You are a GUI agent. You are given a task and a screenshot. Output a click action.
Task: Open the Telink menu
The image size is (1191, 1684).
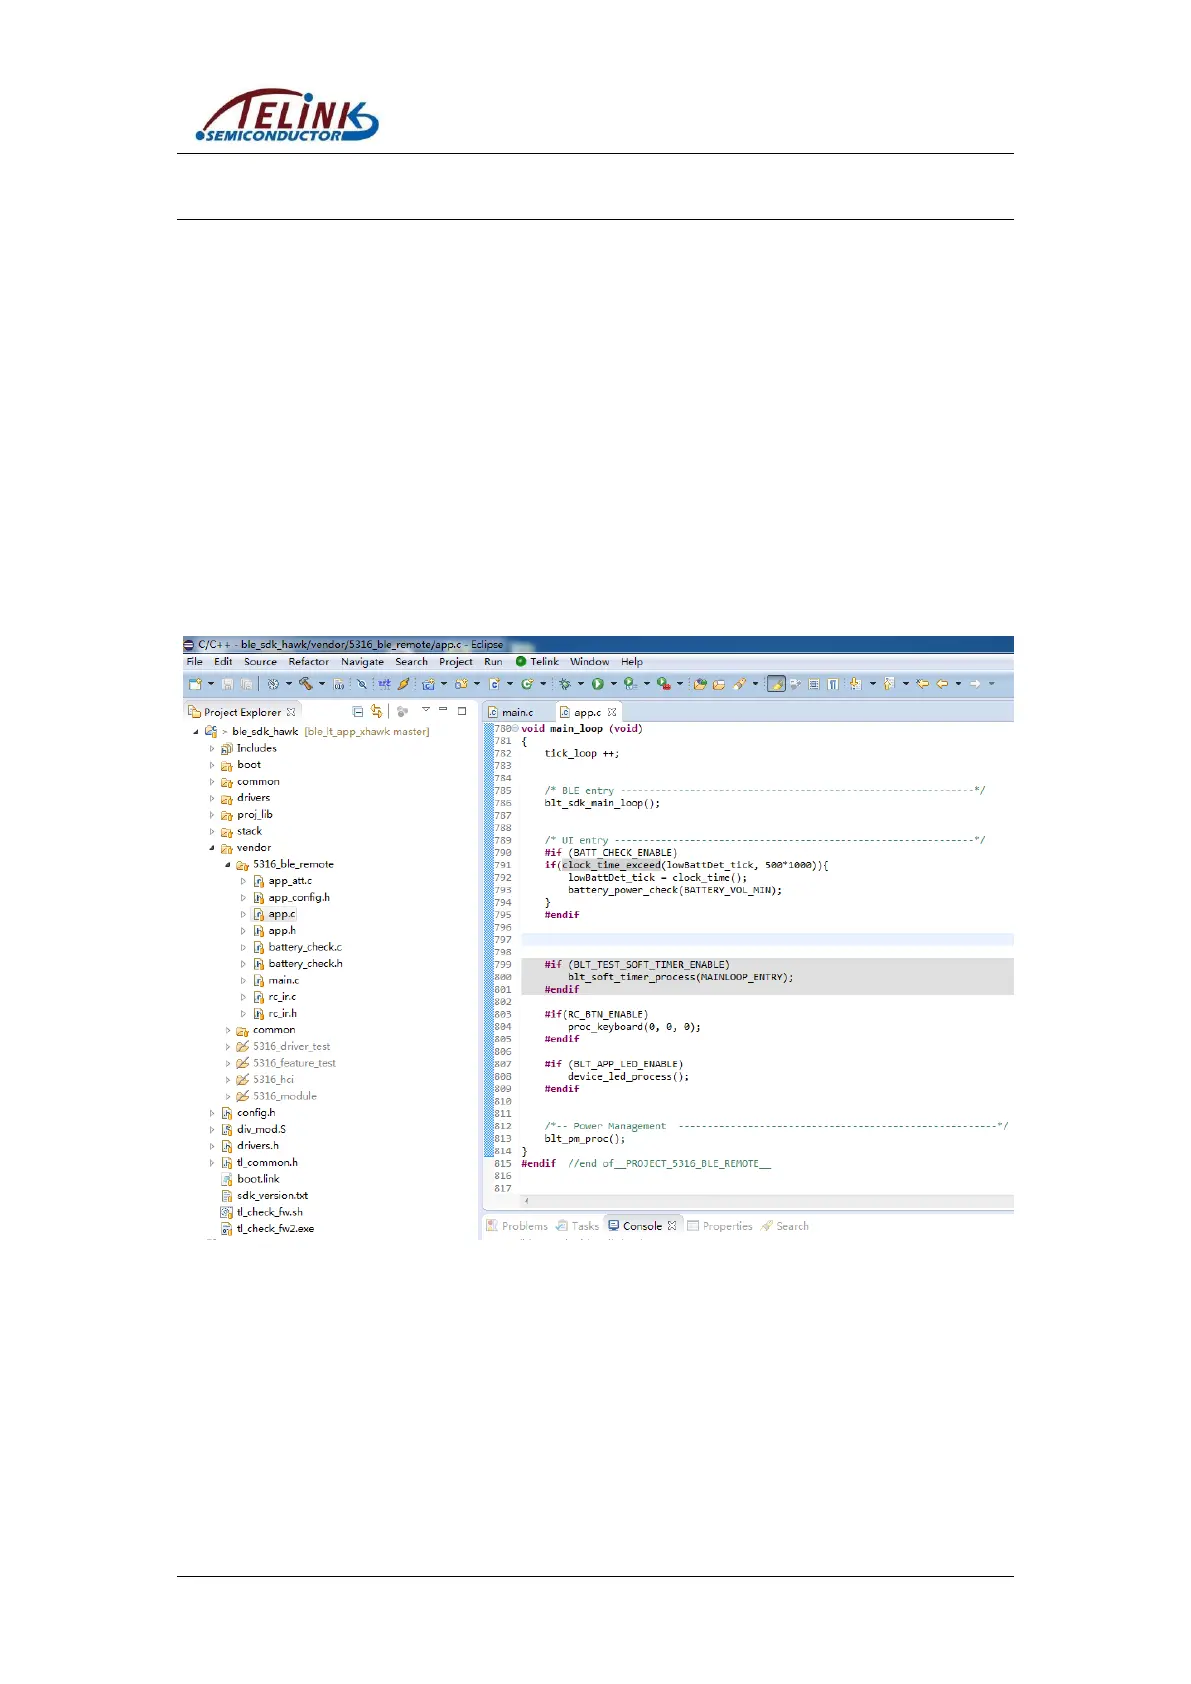pos(543,662)
